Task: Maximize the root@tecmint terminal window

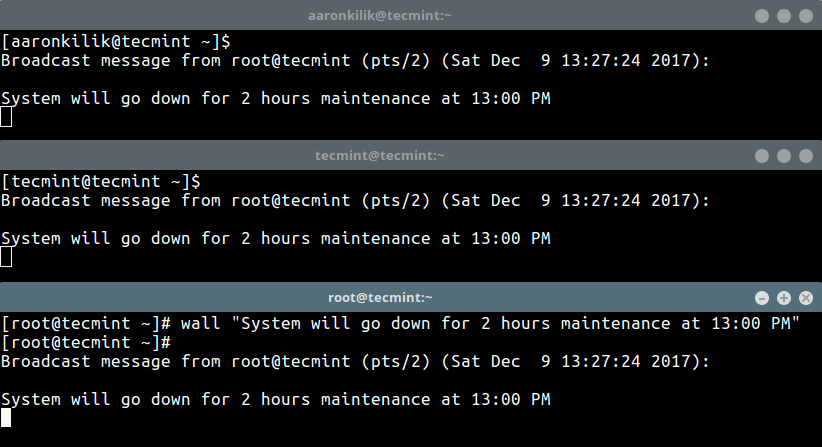Action: [x=783, y=298]
